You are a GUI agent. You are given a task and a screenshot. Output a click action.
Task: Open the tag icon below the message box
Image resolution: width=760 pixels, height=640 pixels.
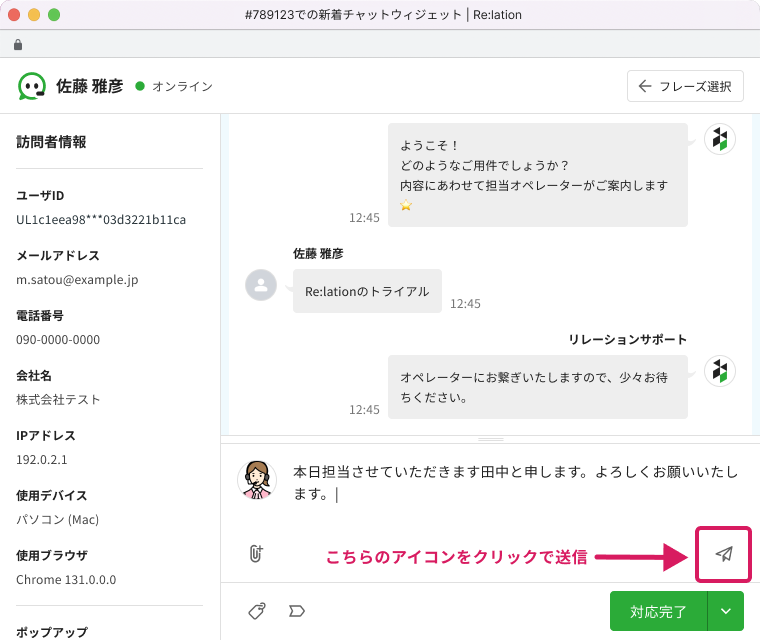point(256,610)
